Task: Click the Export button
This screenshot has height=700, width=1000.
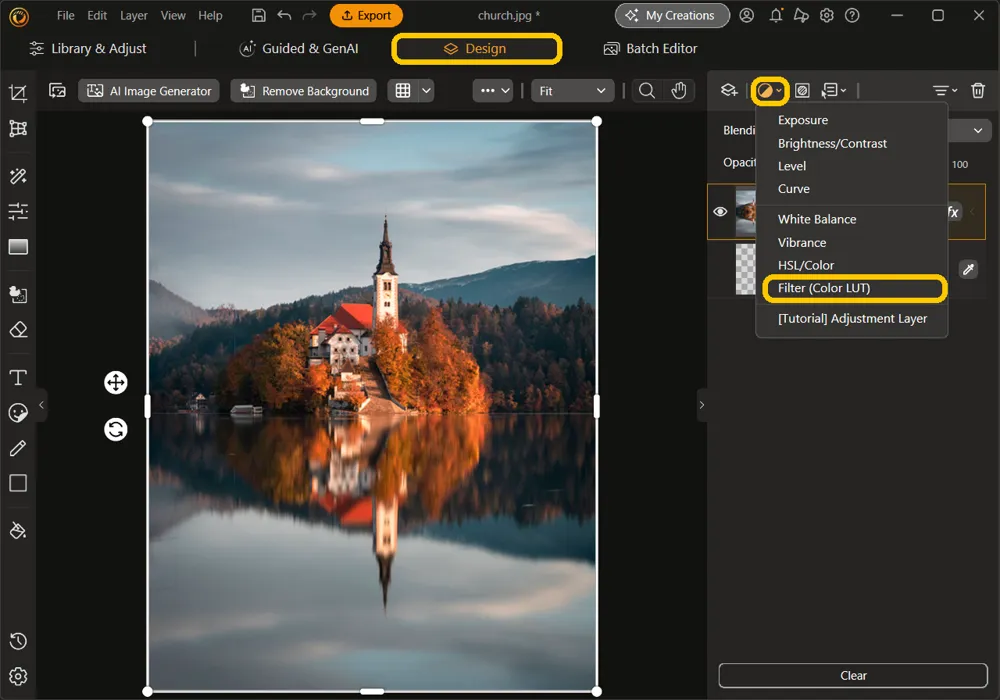Action: (366, 15)
